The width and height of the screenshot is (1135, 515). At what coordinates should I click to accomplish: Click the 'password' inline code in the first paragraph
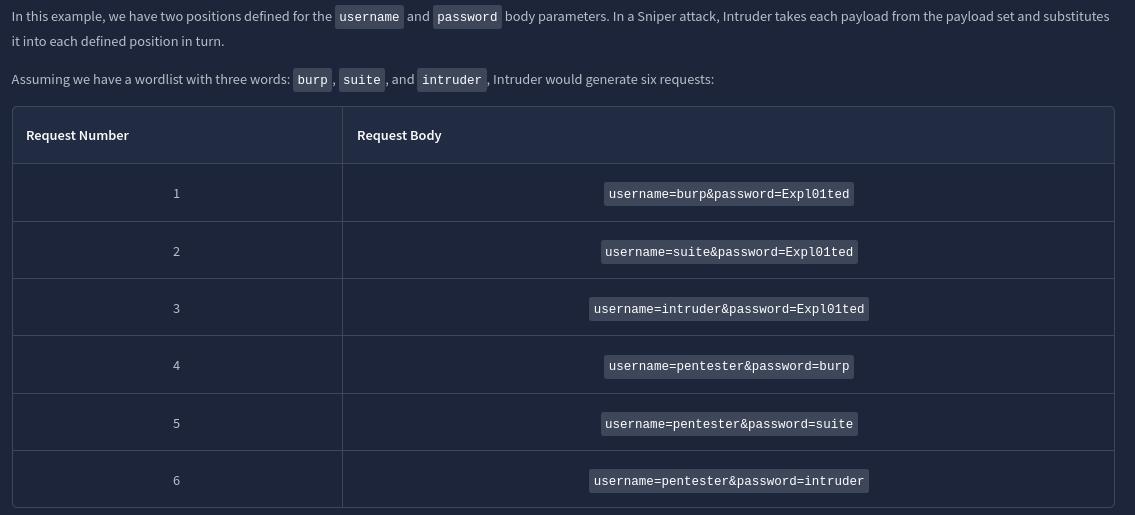(467, 17)
